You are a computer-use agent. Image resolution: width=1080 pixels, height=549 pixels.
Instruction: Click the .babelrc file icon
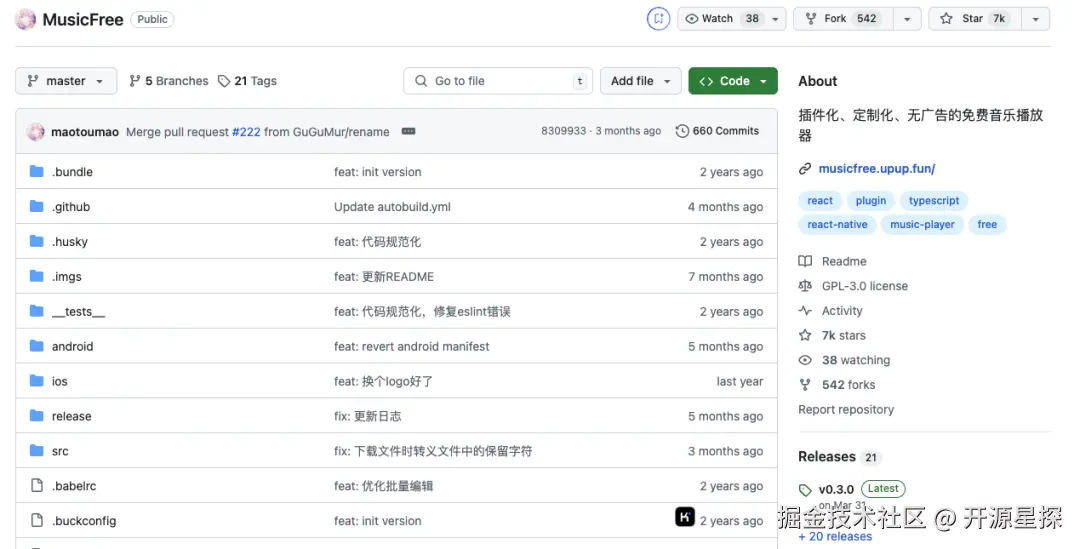click(37, 486)
